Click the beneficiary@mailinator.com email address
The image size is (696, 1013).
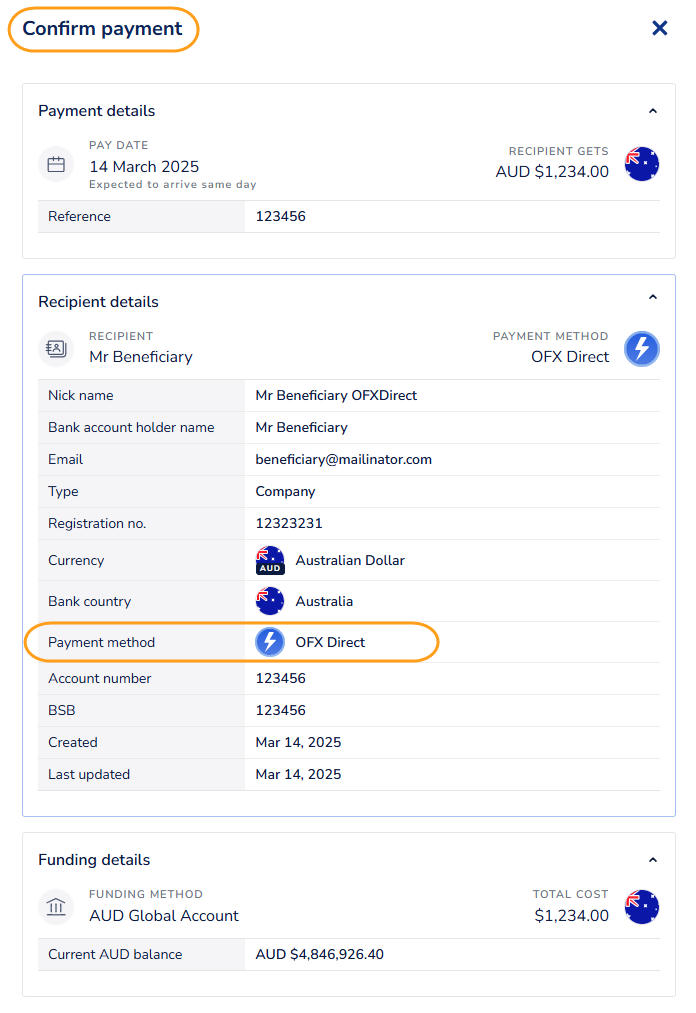coord(343,459)
